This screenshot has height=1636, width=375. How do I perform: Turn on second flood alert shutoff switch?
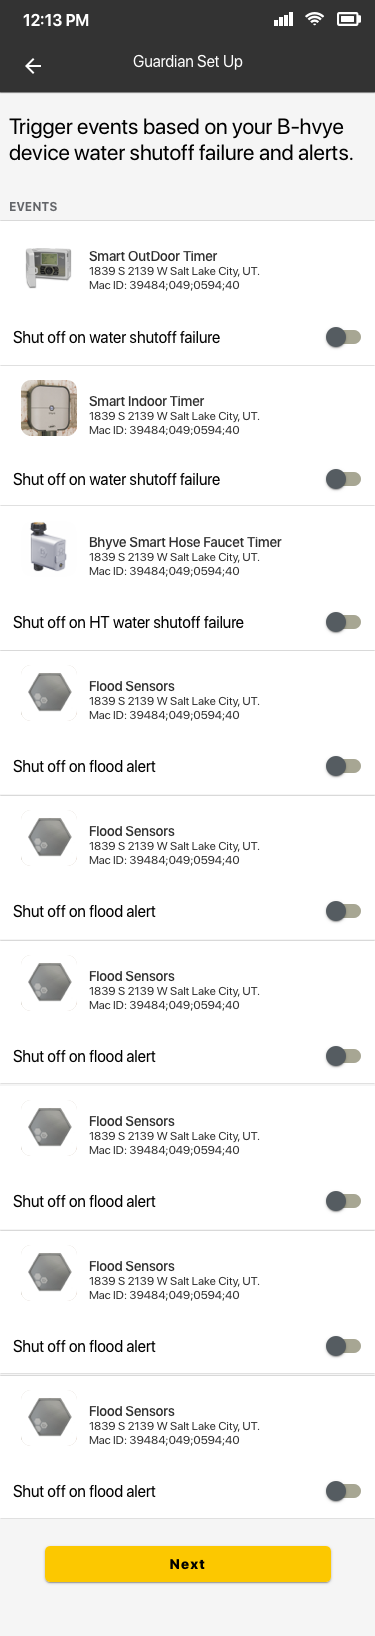click(x=343, y=911)
